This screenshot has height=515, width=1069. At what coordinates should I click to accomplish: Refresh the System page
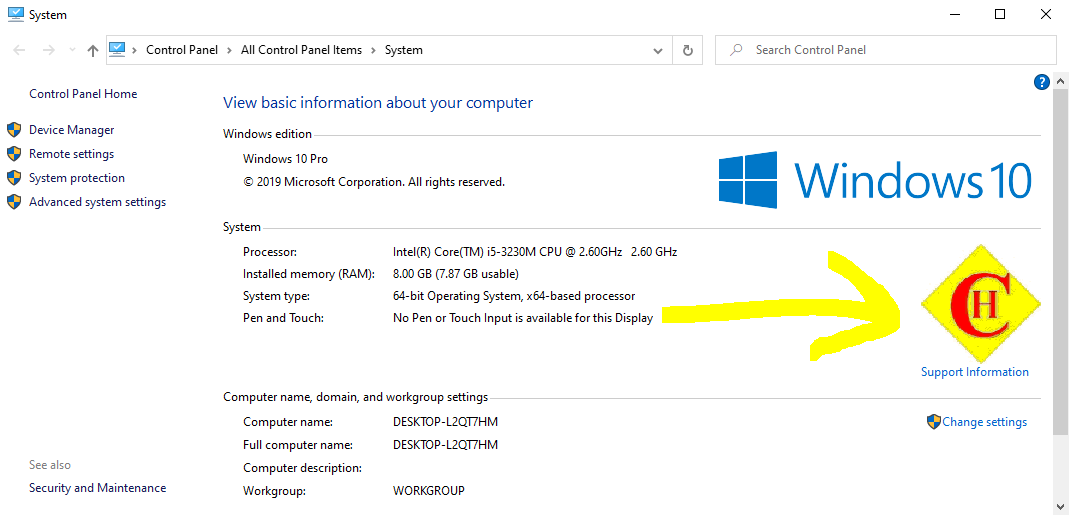(687, 50)
